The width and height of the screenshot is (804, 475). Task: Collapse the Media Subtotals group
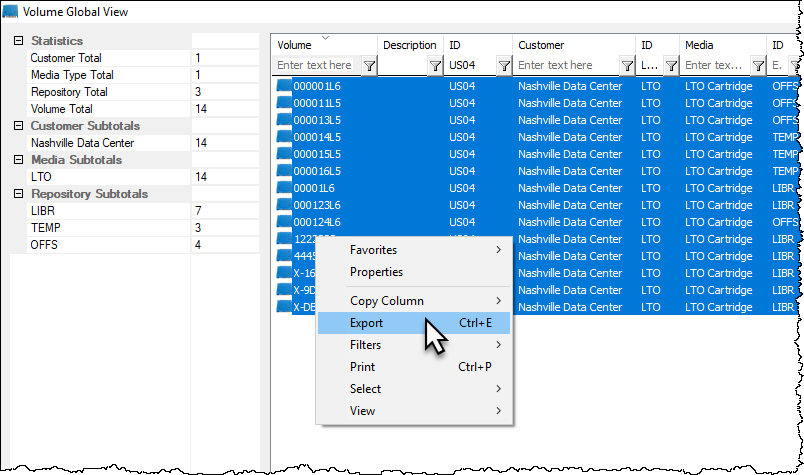(18, 160)
